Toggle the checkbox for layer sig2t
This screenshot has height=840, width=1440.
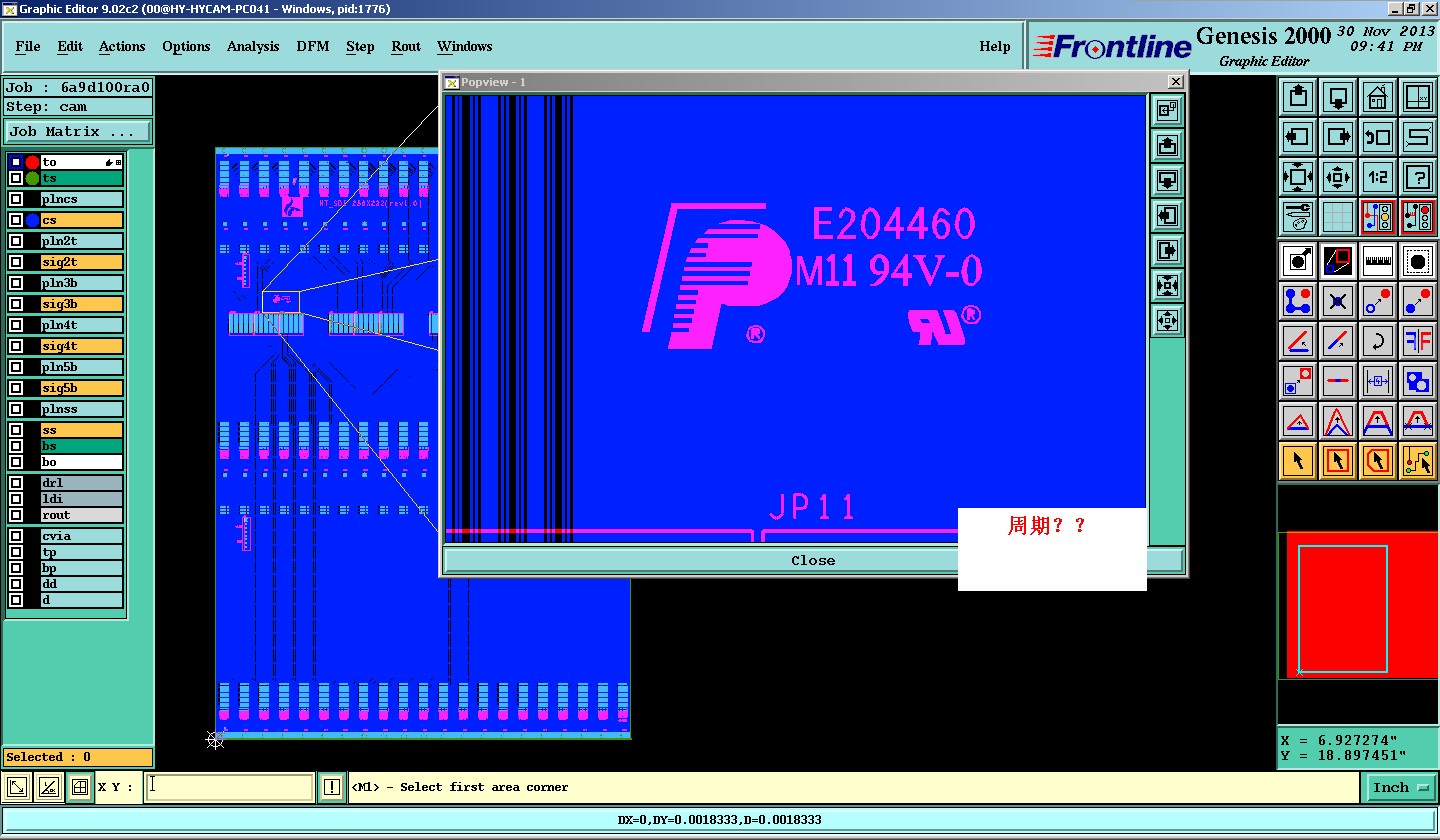point(16,262)
